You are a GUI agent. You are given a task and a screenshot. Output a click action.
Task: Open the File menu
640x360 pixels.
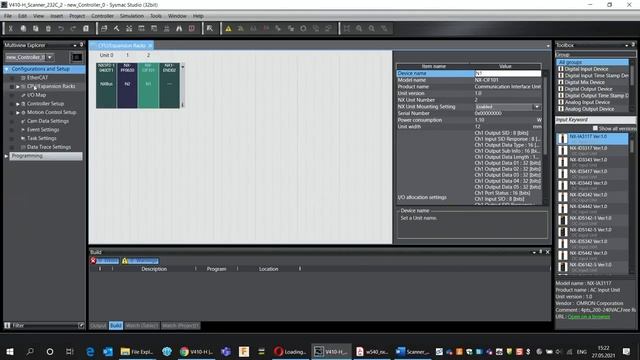[8, 16]
